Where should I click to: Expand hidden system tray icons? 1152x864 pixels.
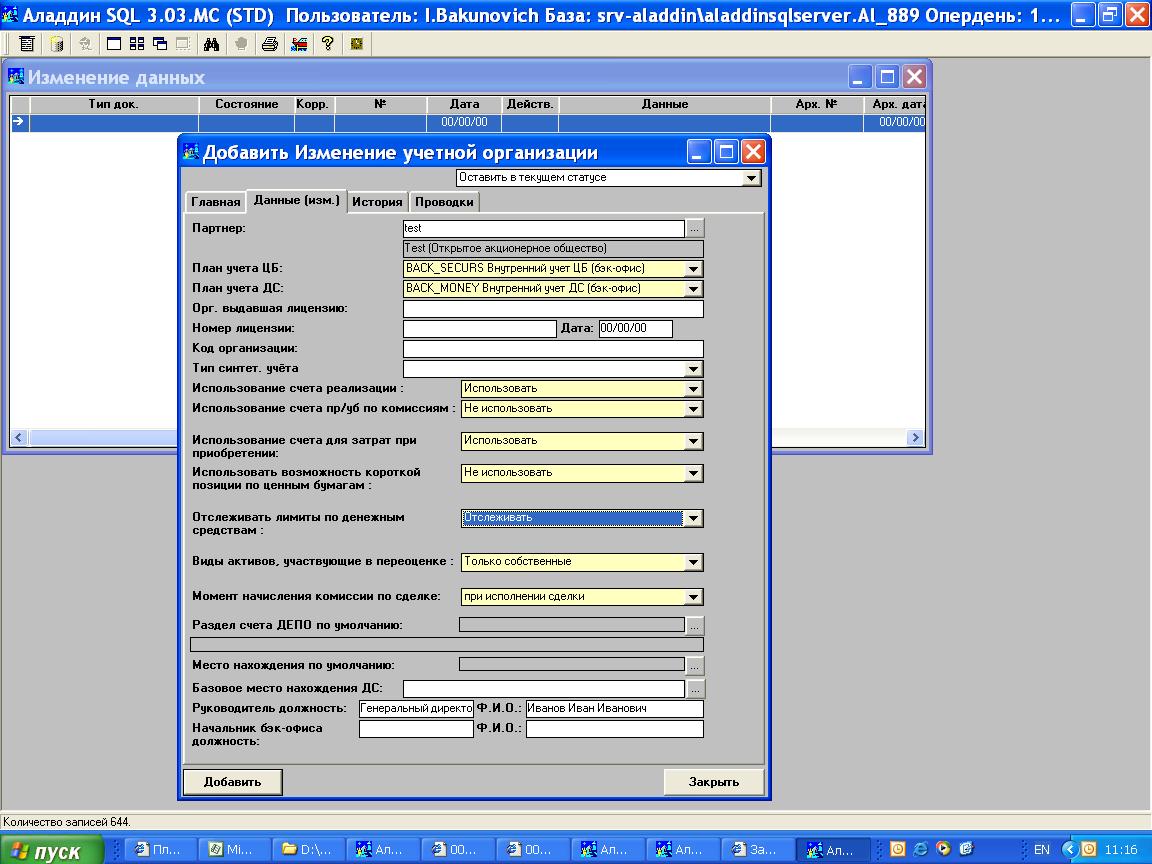point(1070,849)
